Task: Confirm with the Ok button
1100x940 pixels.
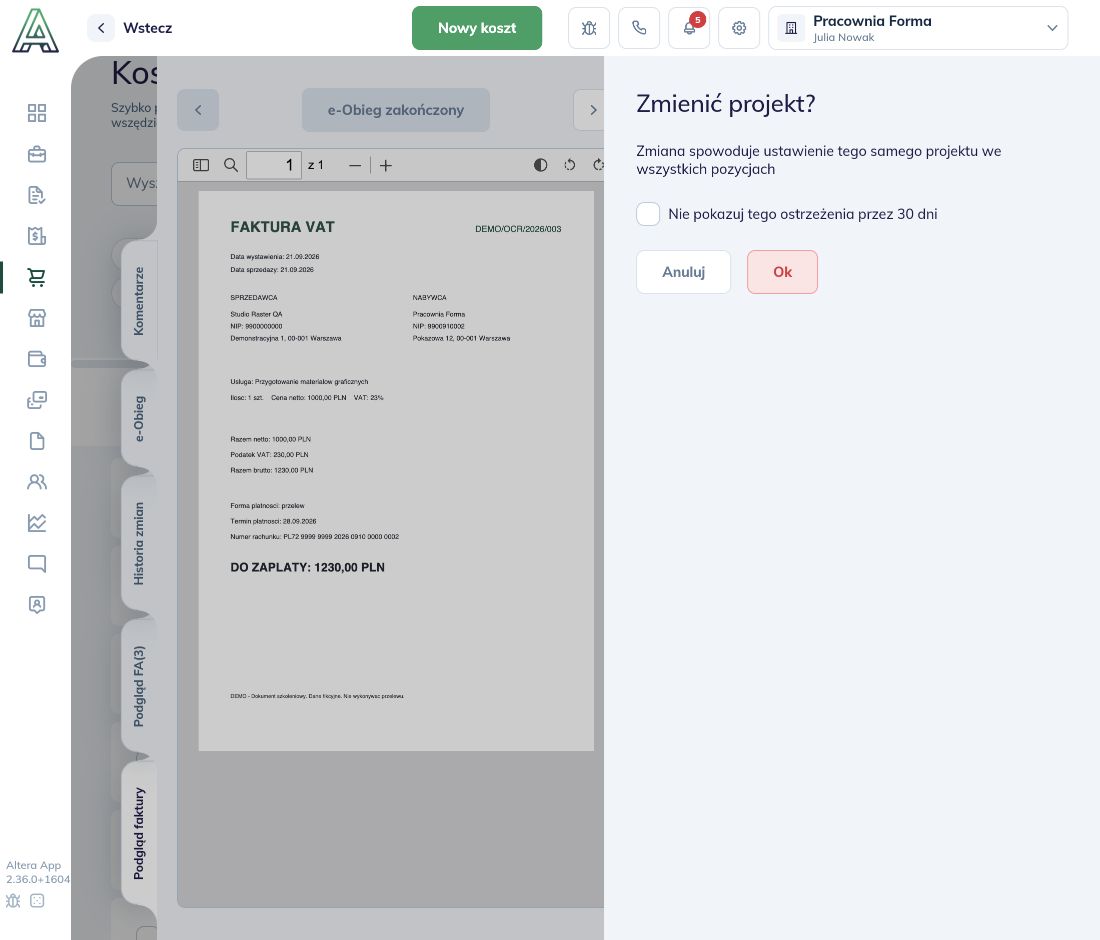Action: click(782, 272)
